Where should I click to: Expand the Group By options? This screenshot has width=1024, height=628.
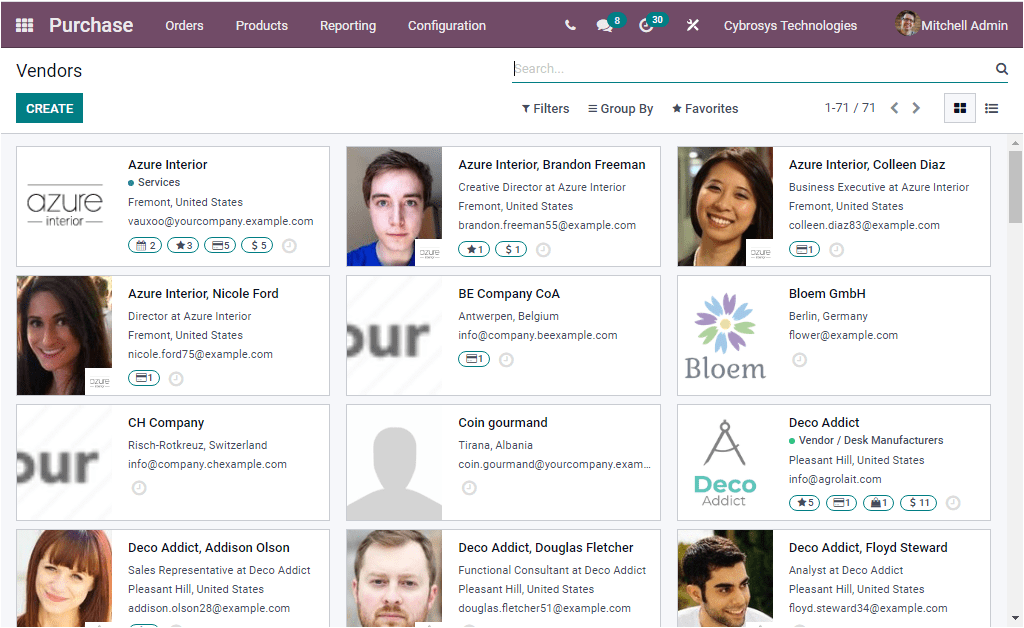coord(620,108)
